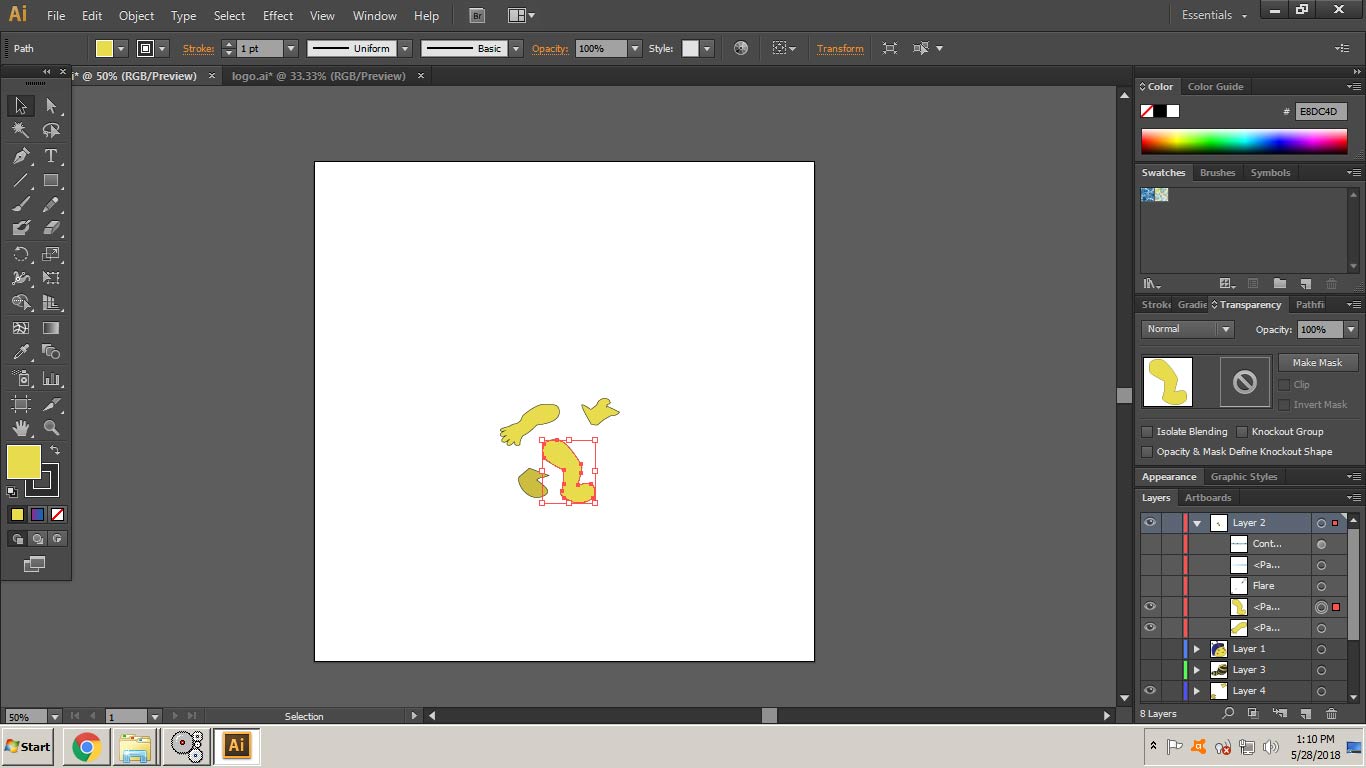Open the Windows Start menu
The height and width of the screenshot is (768, 1366).
click(27, 746)
